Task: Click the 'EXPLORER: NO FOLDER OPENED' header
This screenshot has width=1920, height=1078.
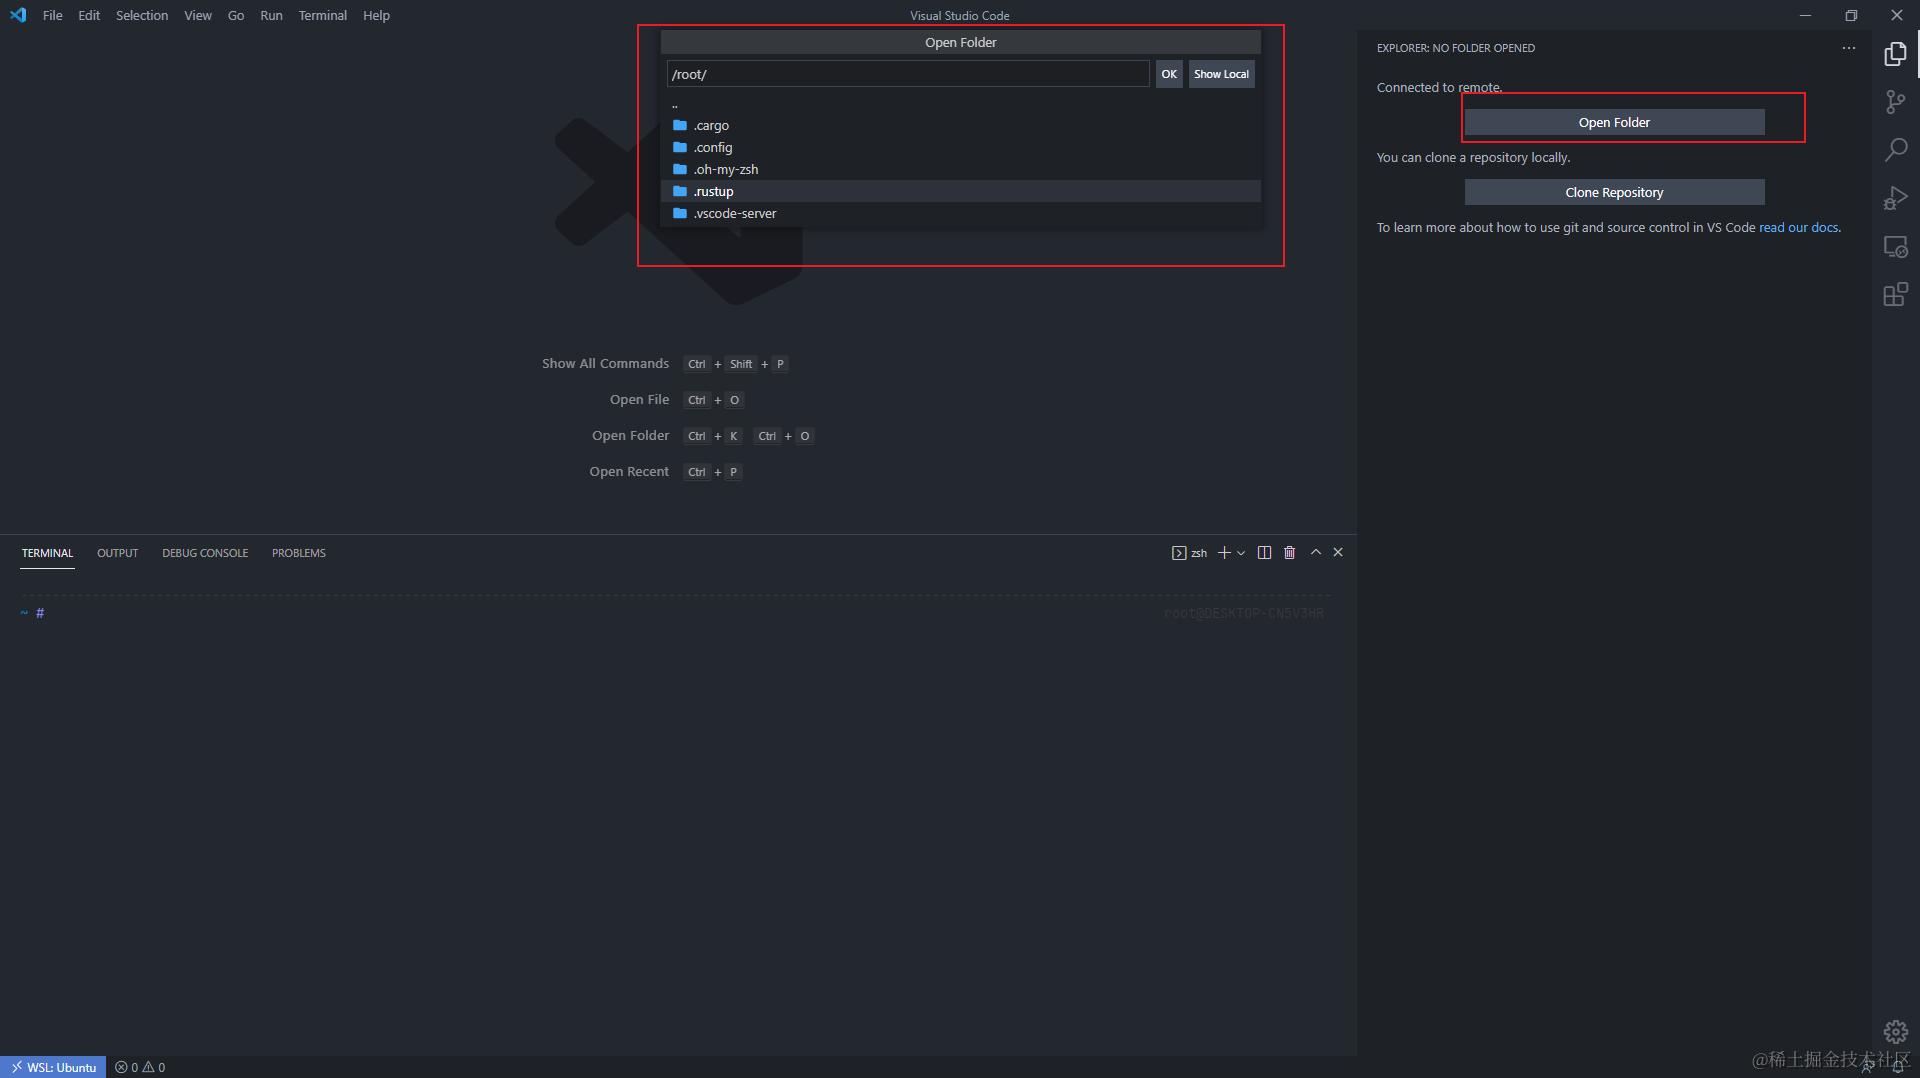Action: click(x=1456, y=48)
